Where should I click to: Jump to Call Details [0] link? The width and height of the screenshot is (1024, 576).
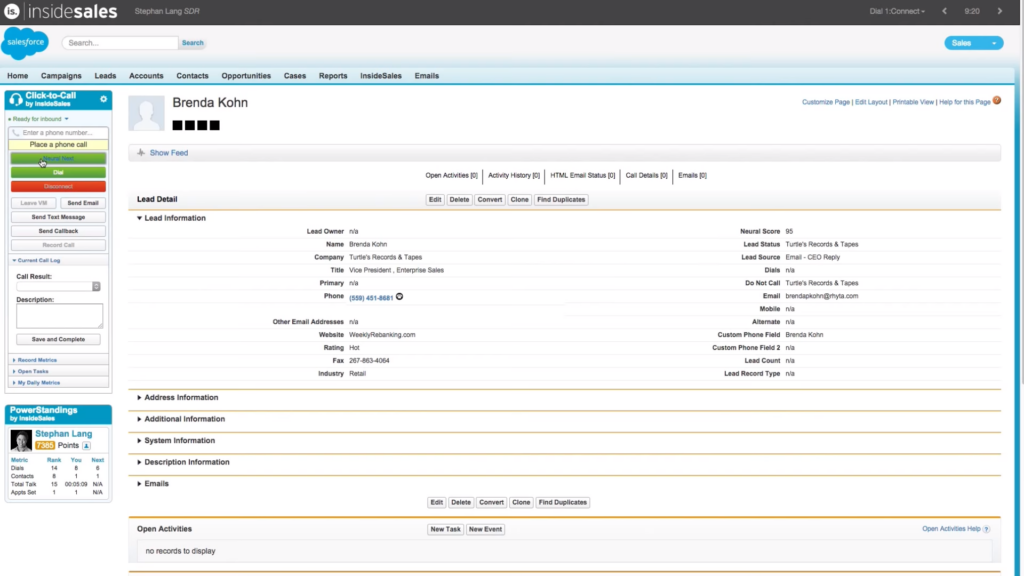point(647,175)
